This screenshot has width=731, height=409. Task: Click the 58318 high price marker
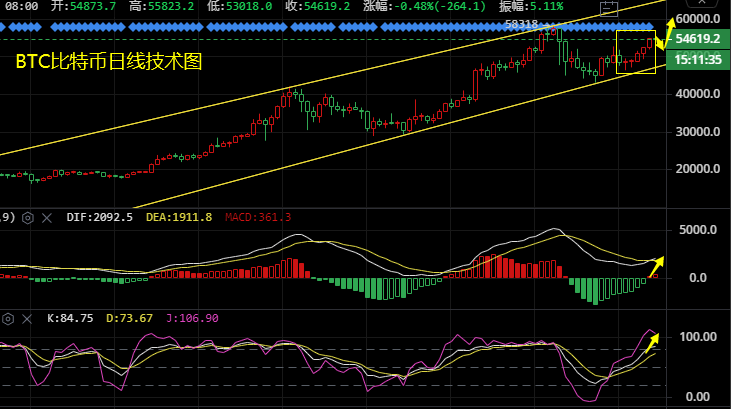[x=522, y=23]
